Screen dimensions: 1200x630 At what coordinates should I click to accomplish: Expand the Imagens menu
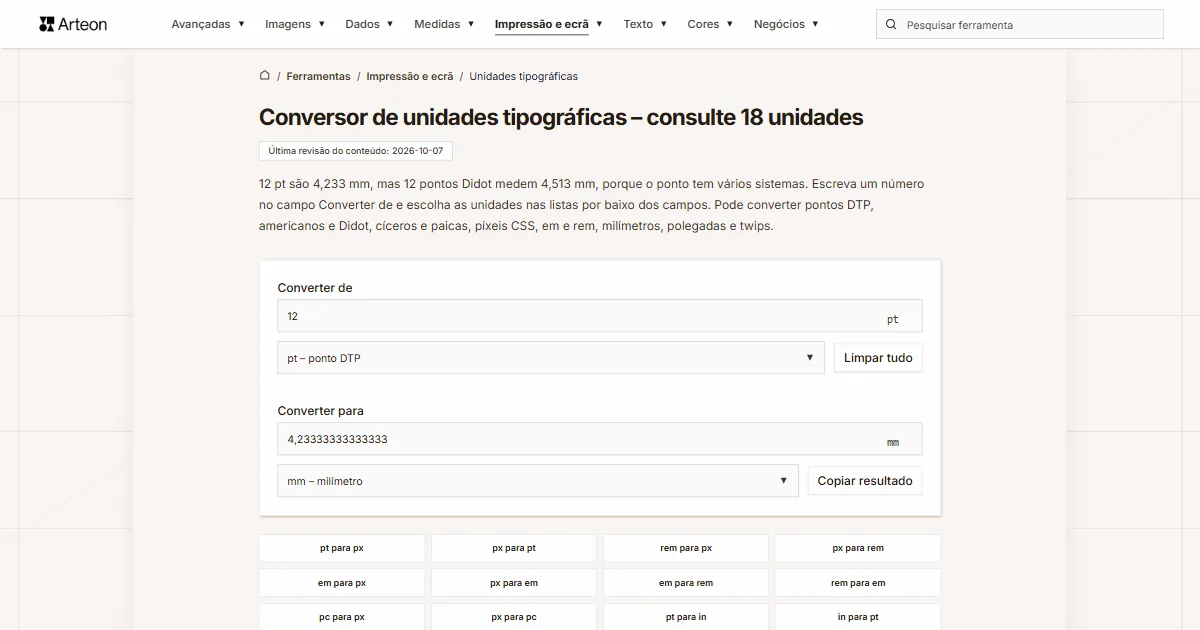[295, 24]
